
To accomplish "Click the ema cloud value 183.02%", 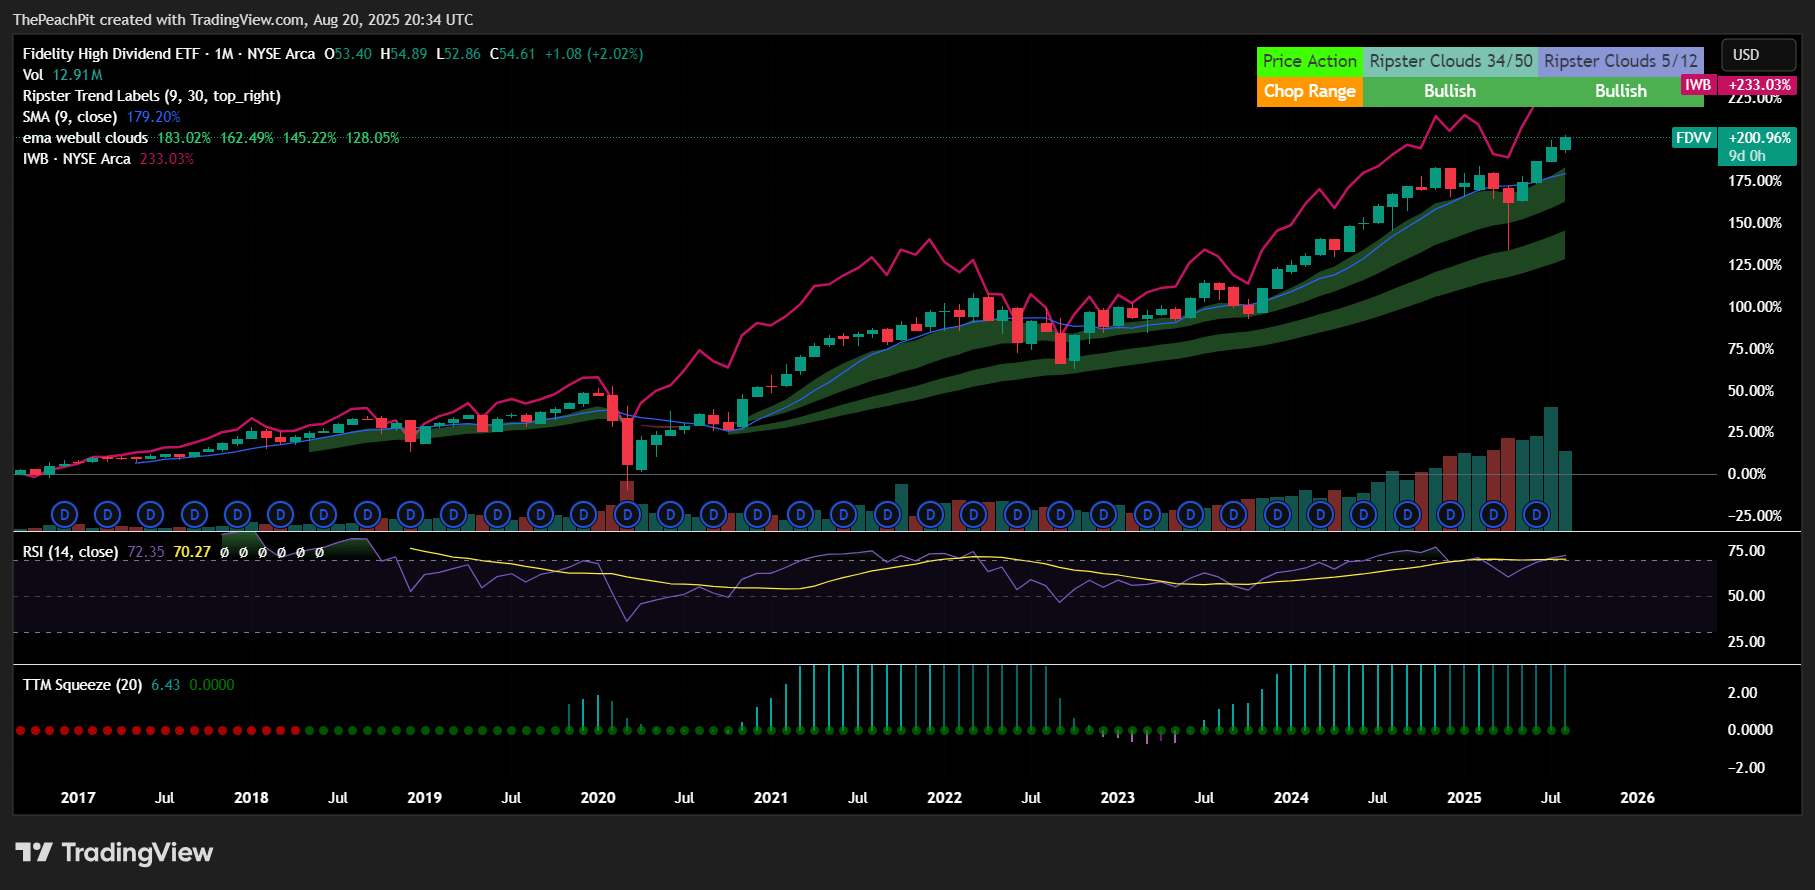I will 184,138.
